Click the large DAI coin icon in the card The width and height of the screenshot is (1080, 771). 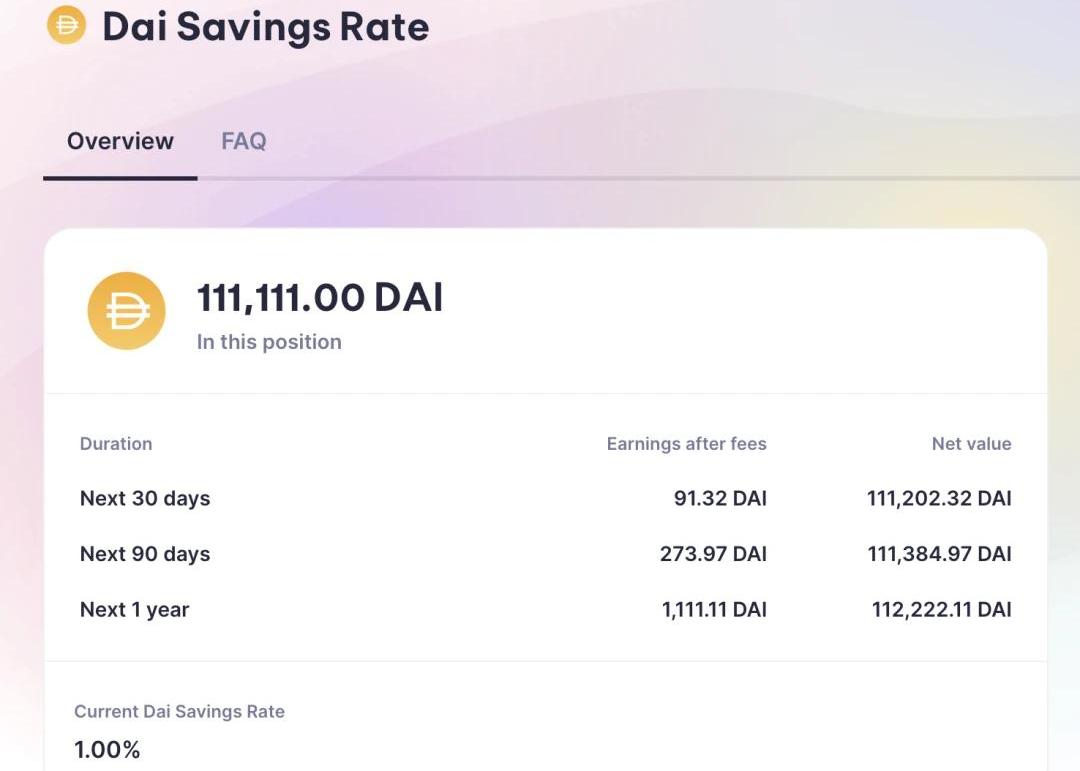[x=127, y=311]
